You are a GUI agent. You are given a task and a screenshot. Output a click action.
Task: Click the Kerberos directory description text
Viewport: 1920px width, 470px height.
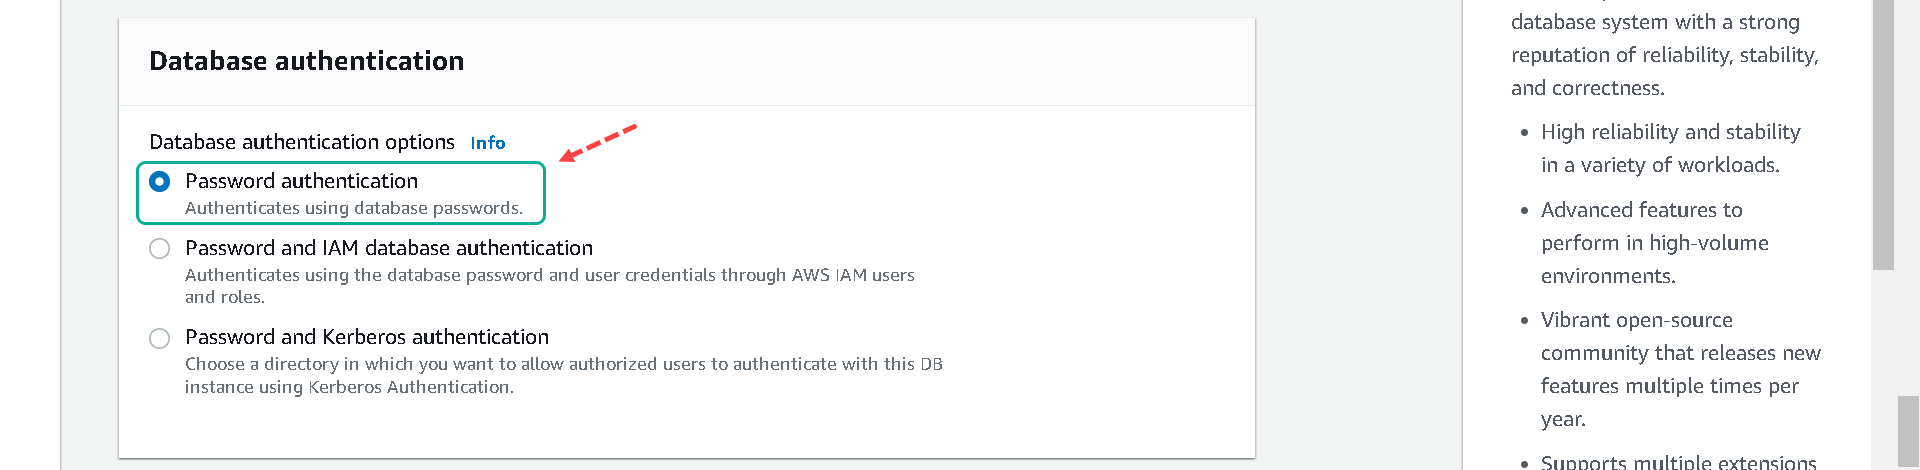pyautogui.click(x=563, y=375)
